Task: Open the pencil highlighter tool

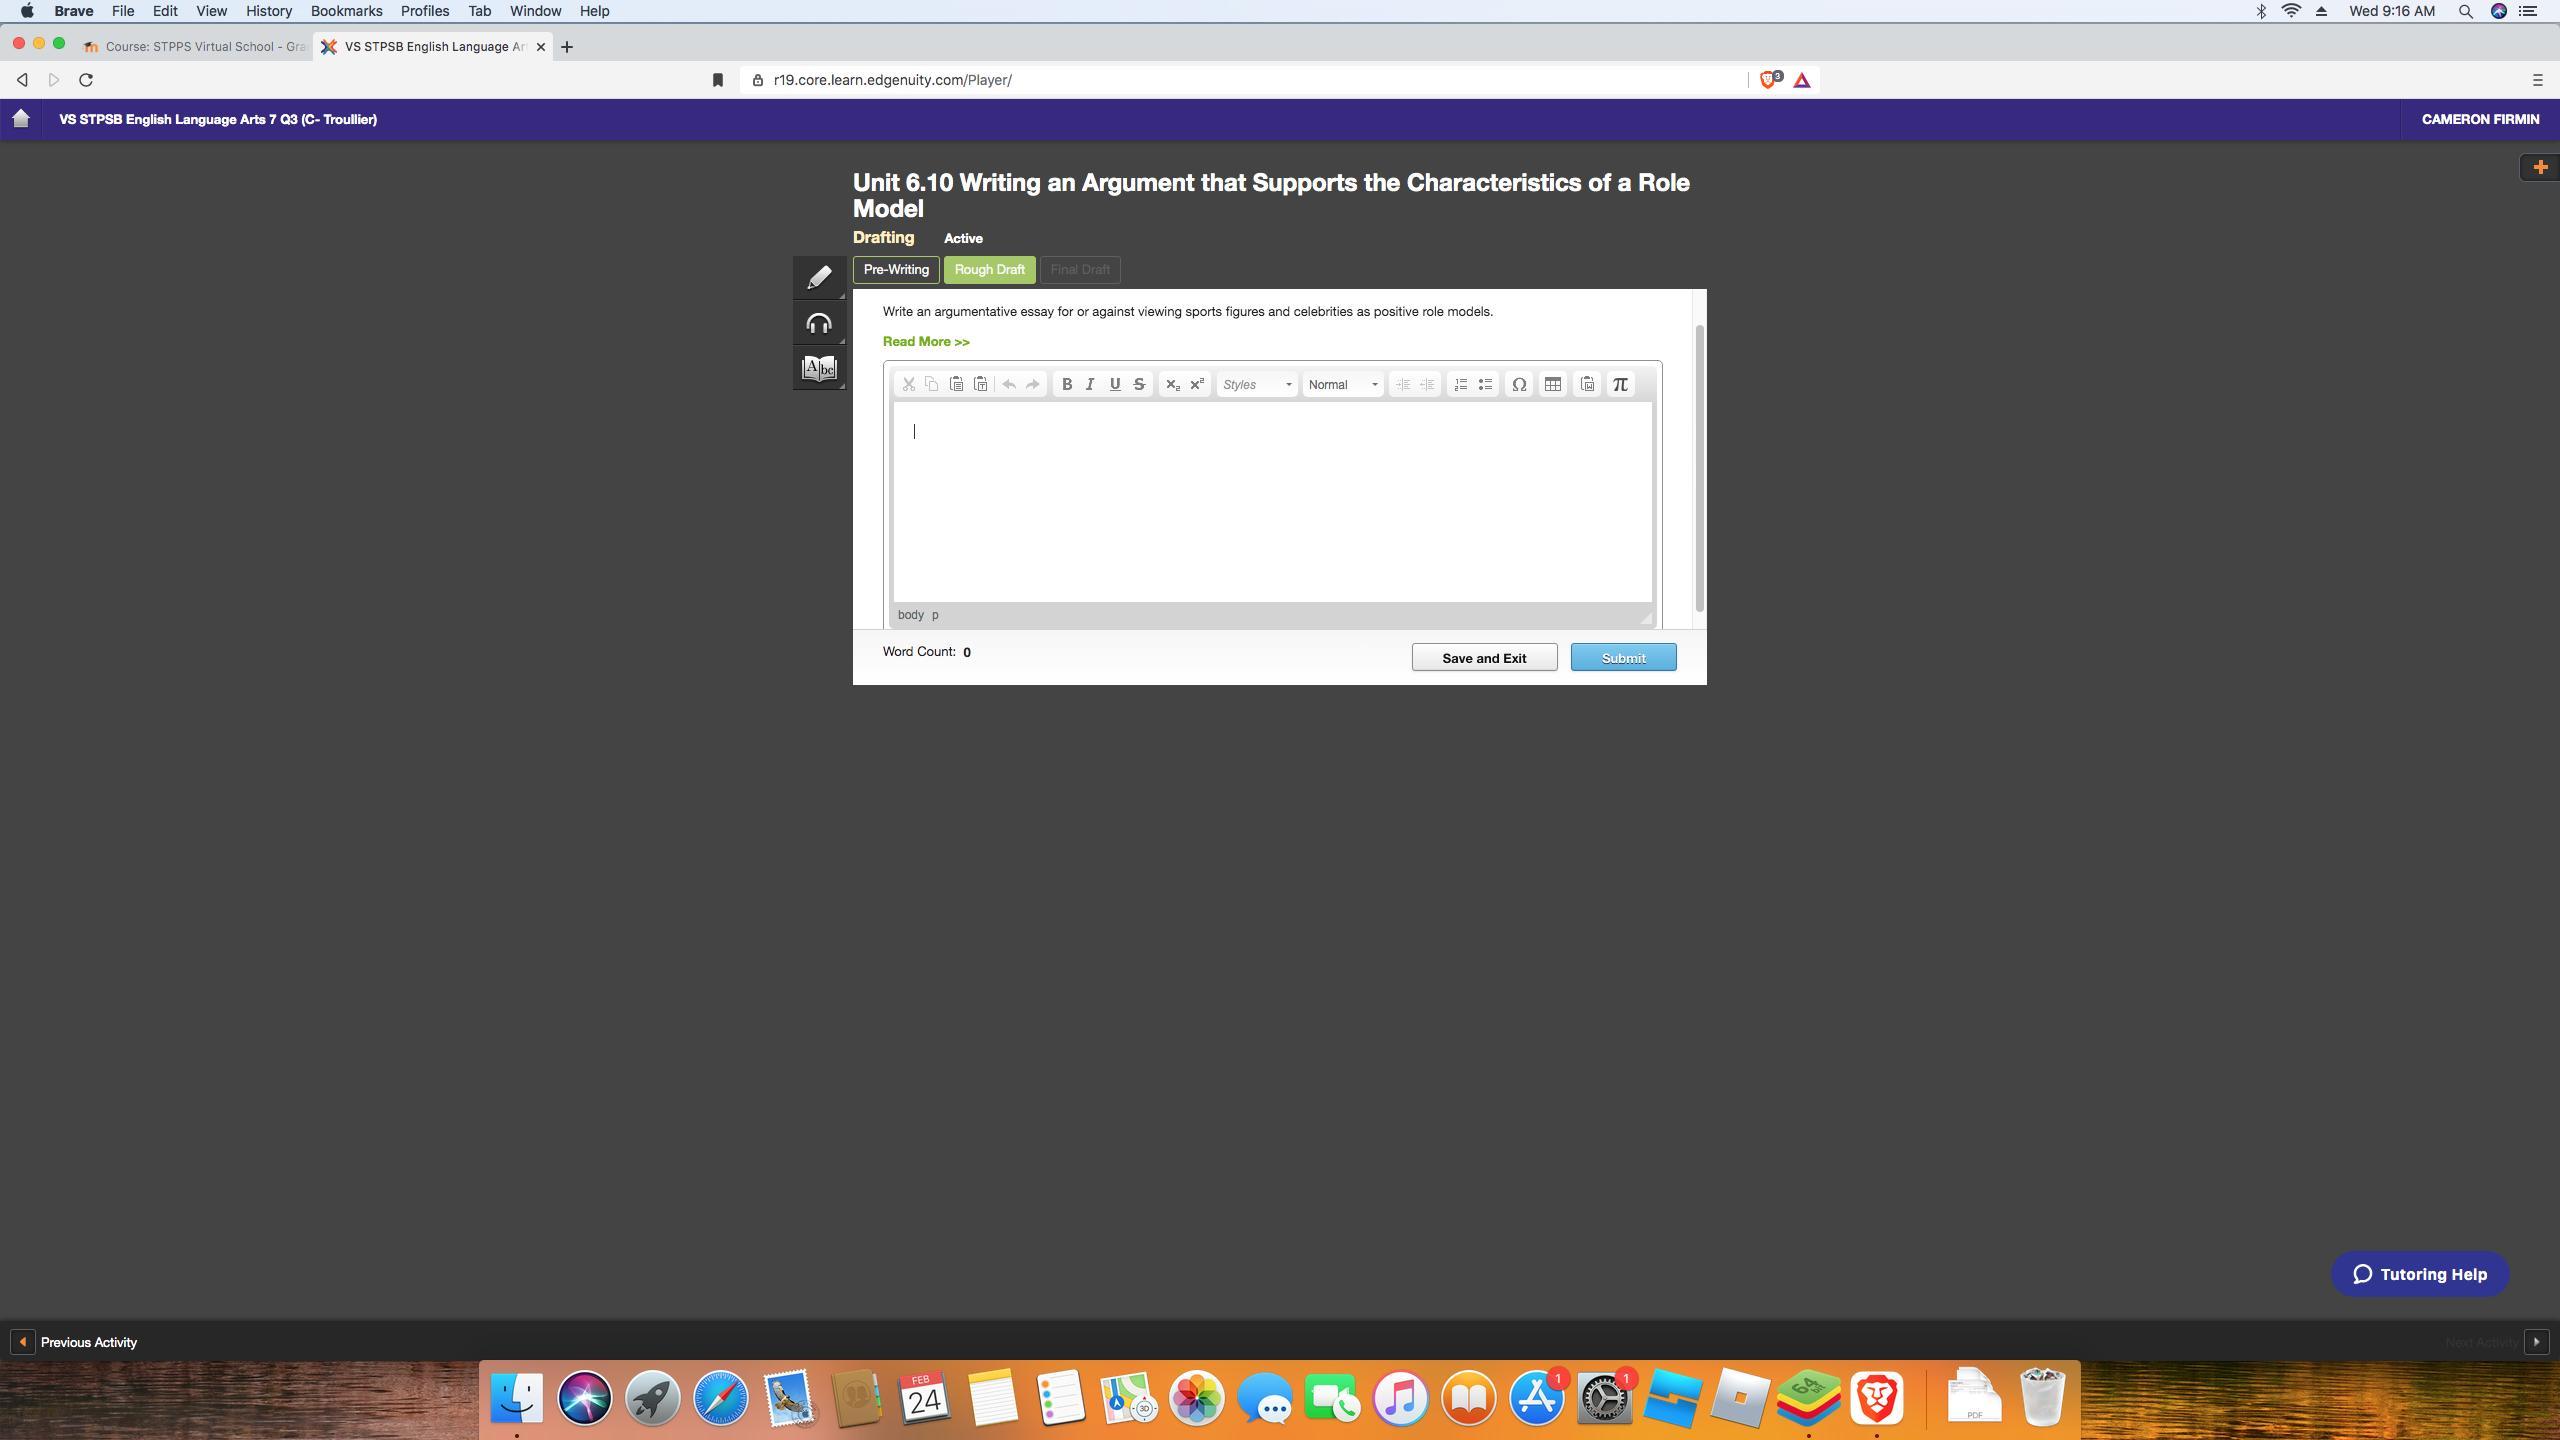Action: 819,277
